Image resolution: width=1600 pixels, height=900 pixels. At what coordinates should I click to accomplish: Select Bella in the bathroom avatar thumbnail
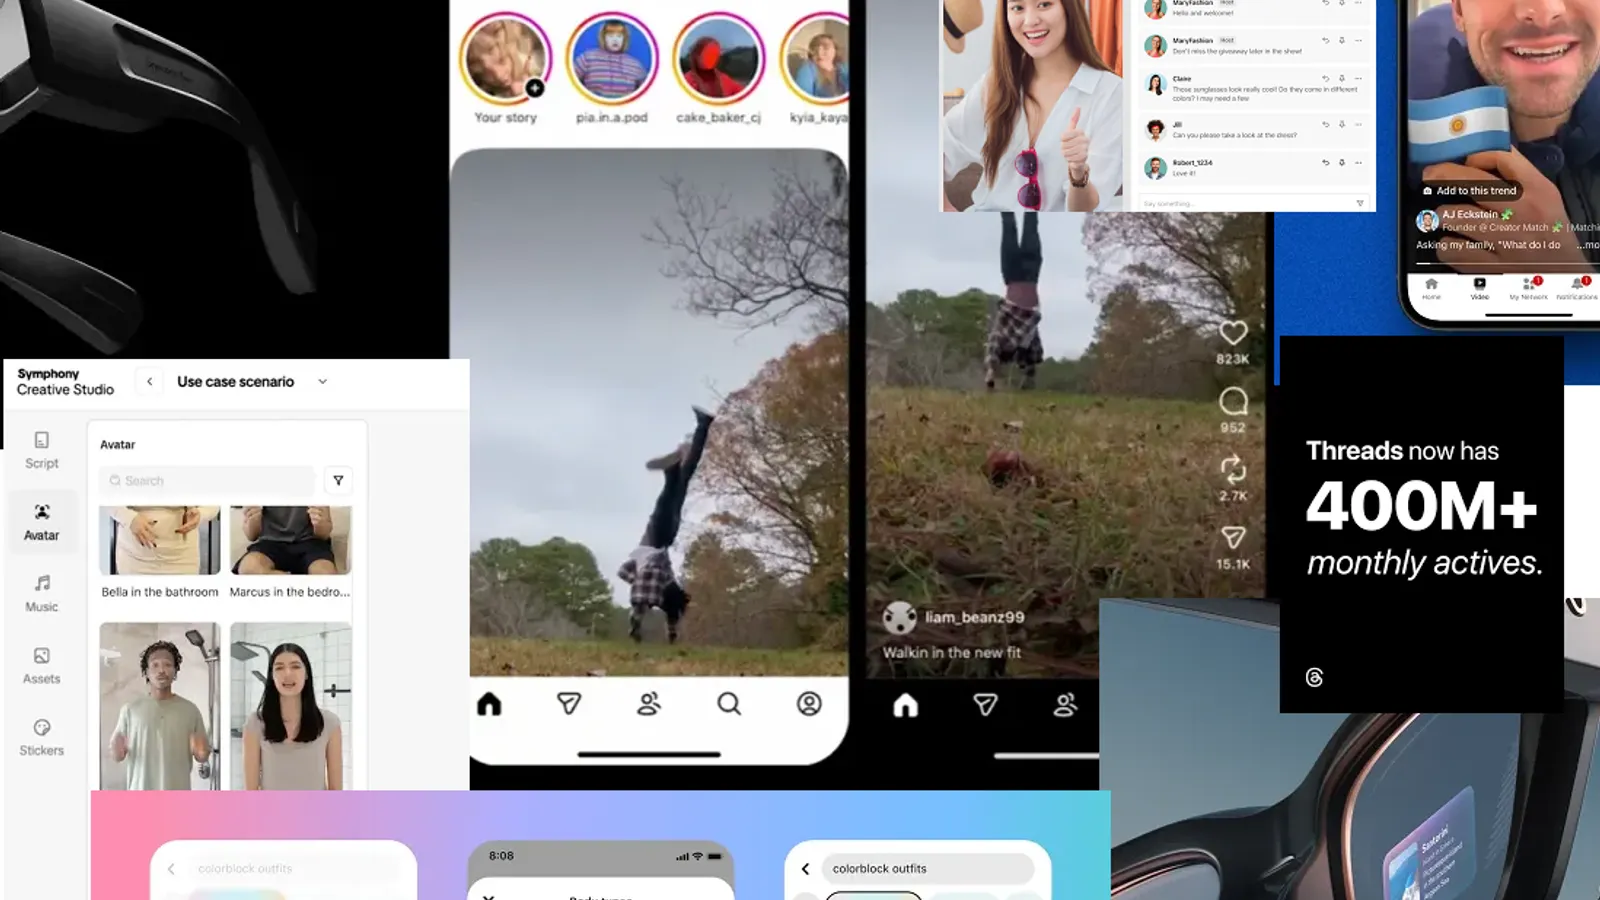click(160, 540)
